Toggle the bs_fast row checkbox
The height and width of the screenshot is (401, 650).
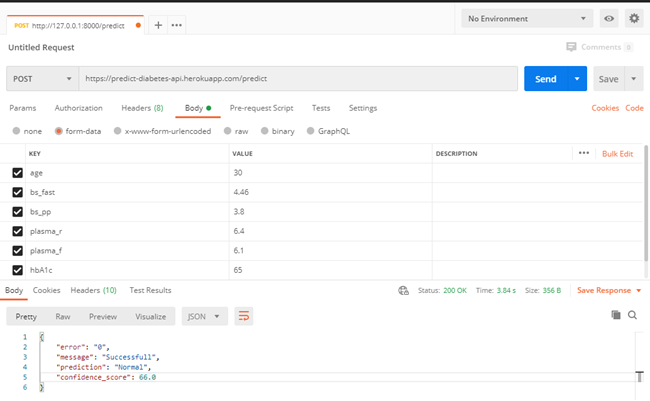[17, 192]
